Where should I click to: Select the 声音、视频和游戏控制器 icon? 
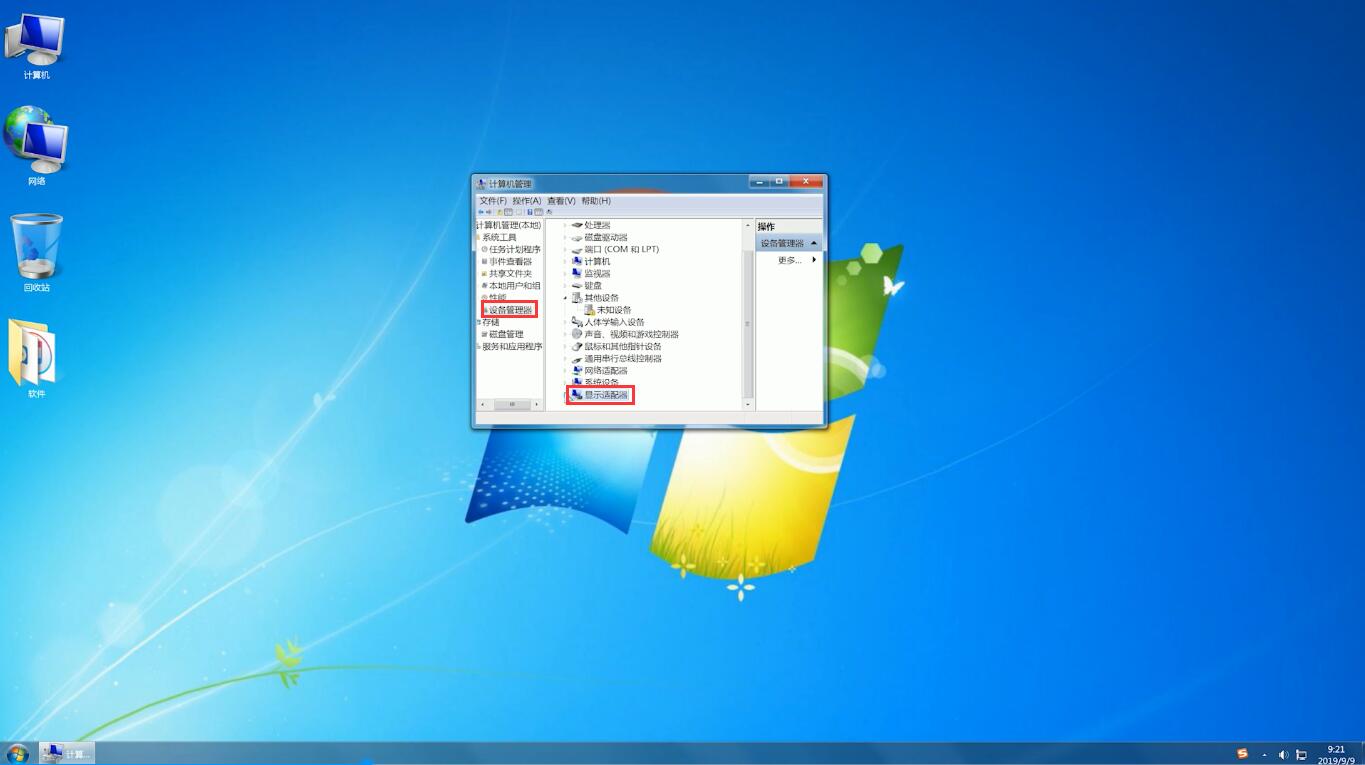(577, 334)
